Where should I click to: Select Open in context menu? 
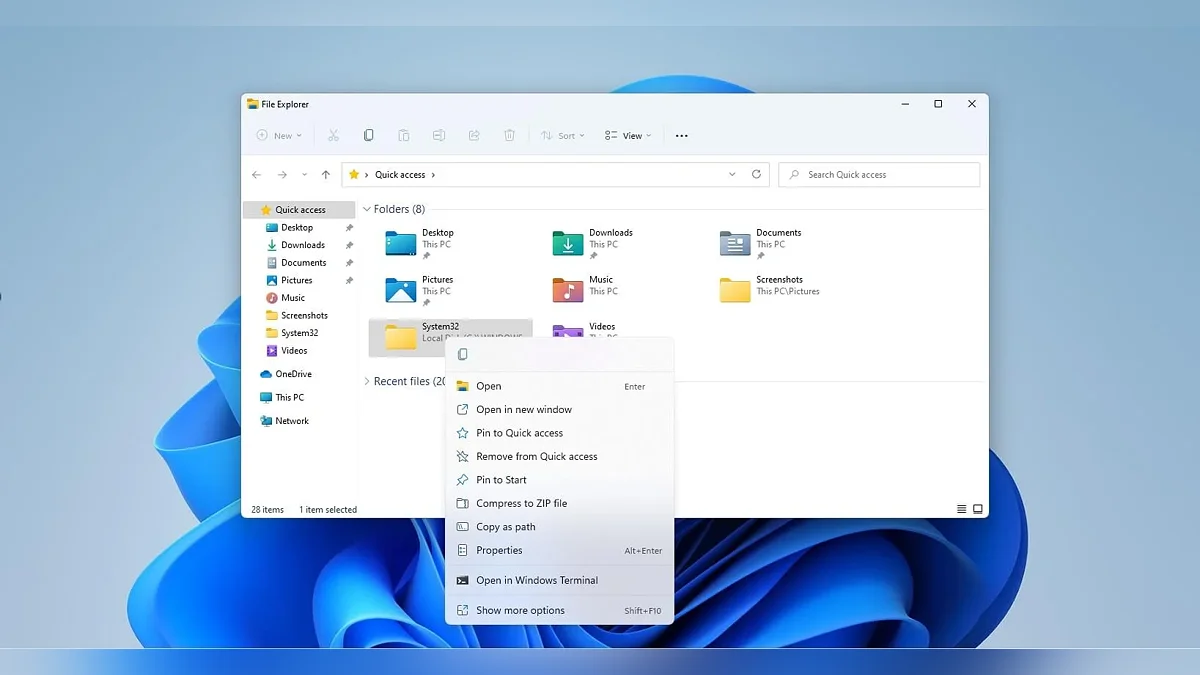tap(560, 386)
